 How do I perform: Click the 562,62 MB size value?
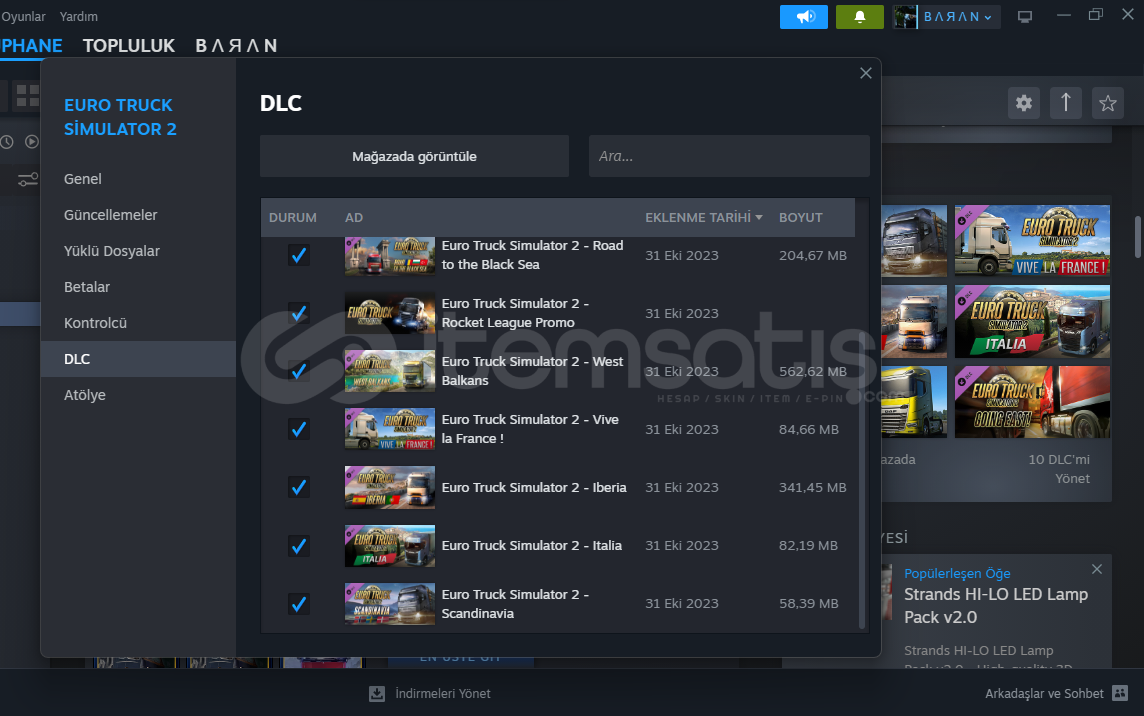813,372
